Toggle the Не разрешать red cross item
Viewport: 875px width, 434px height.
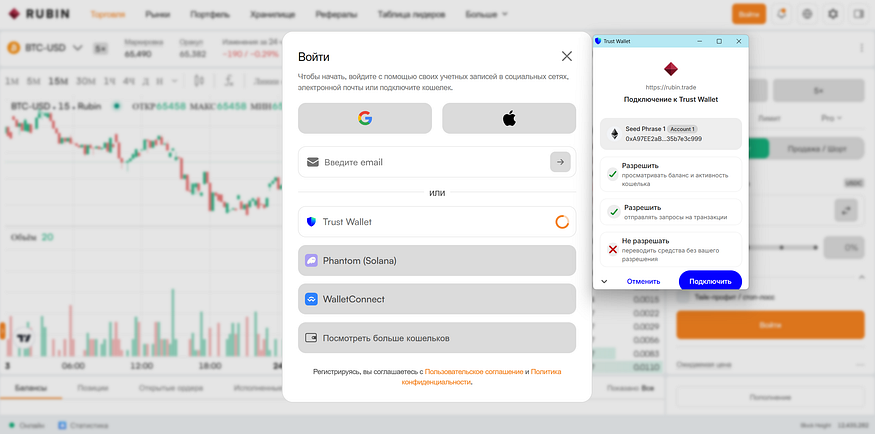tap(613, 249)
